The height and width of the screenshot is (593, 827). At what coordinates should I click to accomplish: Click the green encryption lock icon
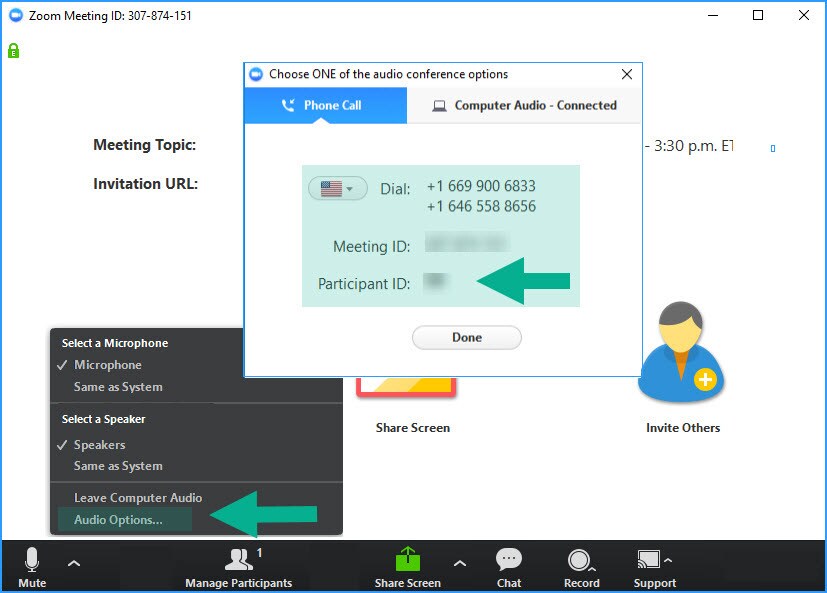click(x=13, y=51)
